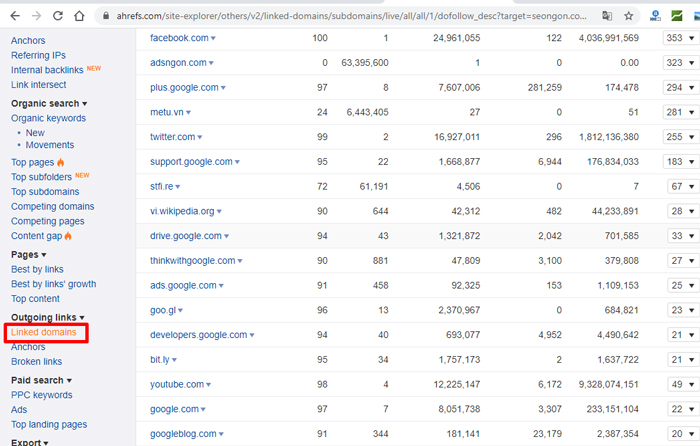Click the browser forward arrow
The image size is (700, 446).
(37, 16)
